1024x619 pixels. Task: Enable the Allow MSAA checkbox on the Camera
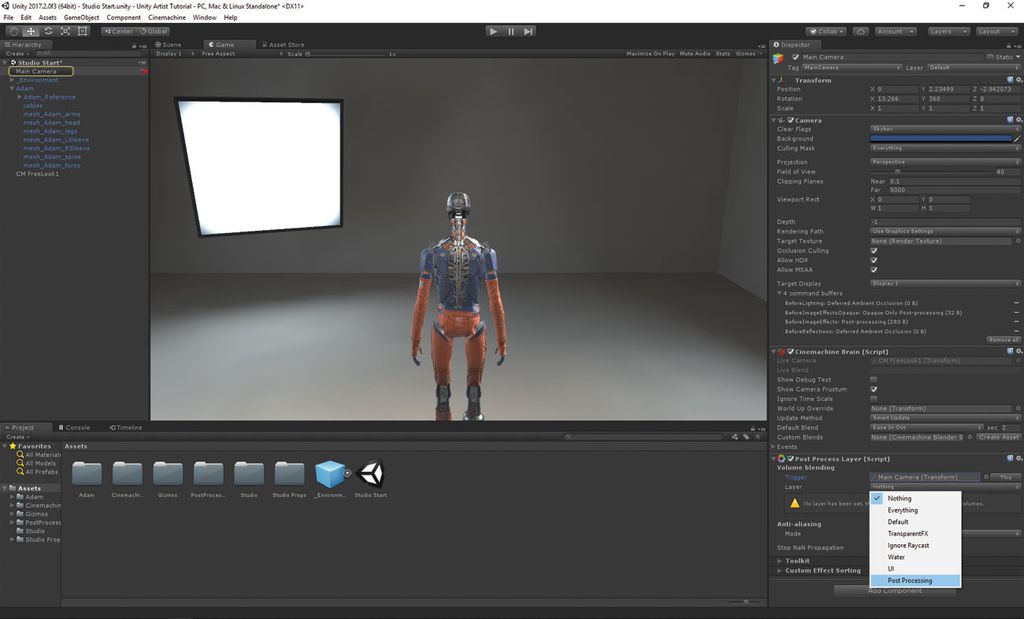(x=873, y=270)
